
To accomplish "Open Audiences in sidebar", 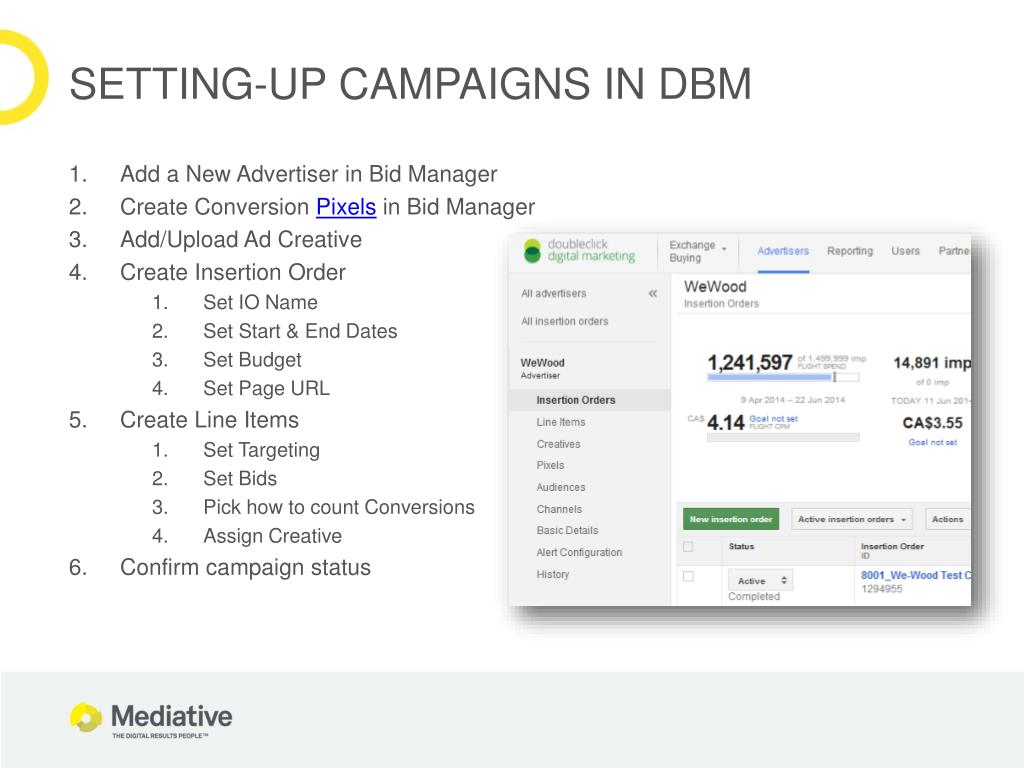I will pyautogui.click(x=561, y=487).
